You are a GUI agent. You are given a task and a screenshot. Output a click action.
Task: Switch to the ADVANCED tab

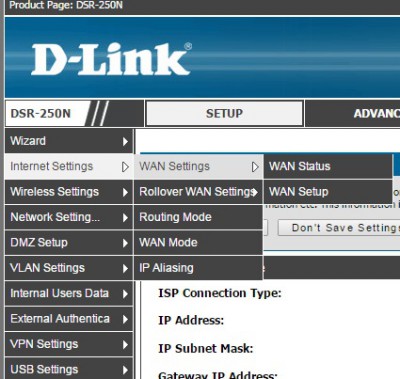coord(353,114)
